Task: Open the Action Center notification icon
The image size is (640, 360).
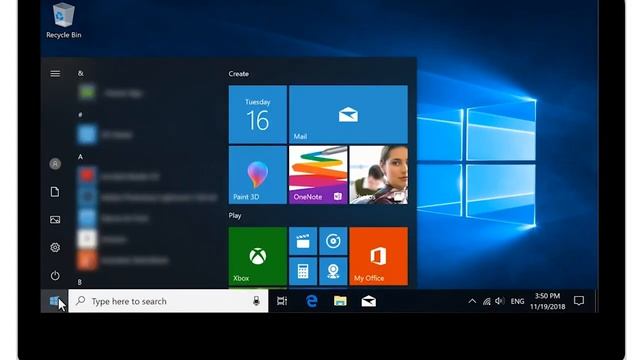Action: 579,301
